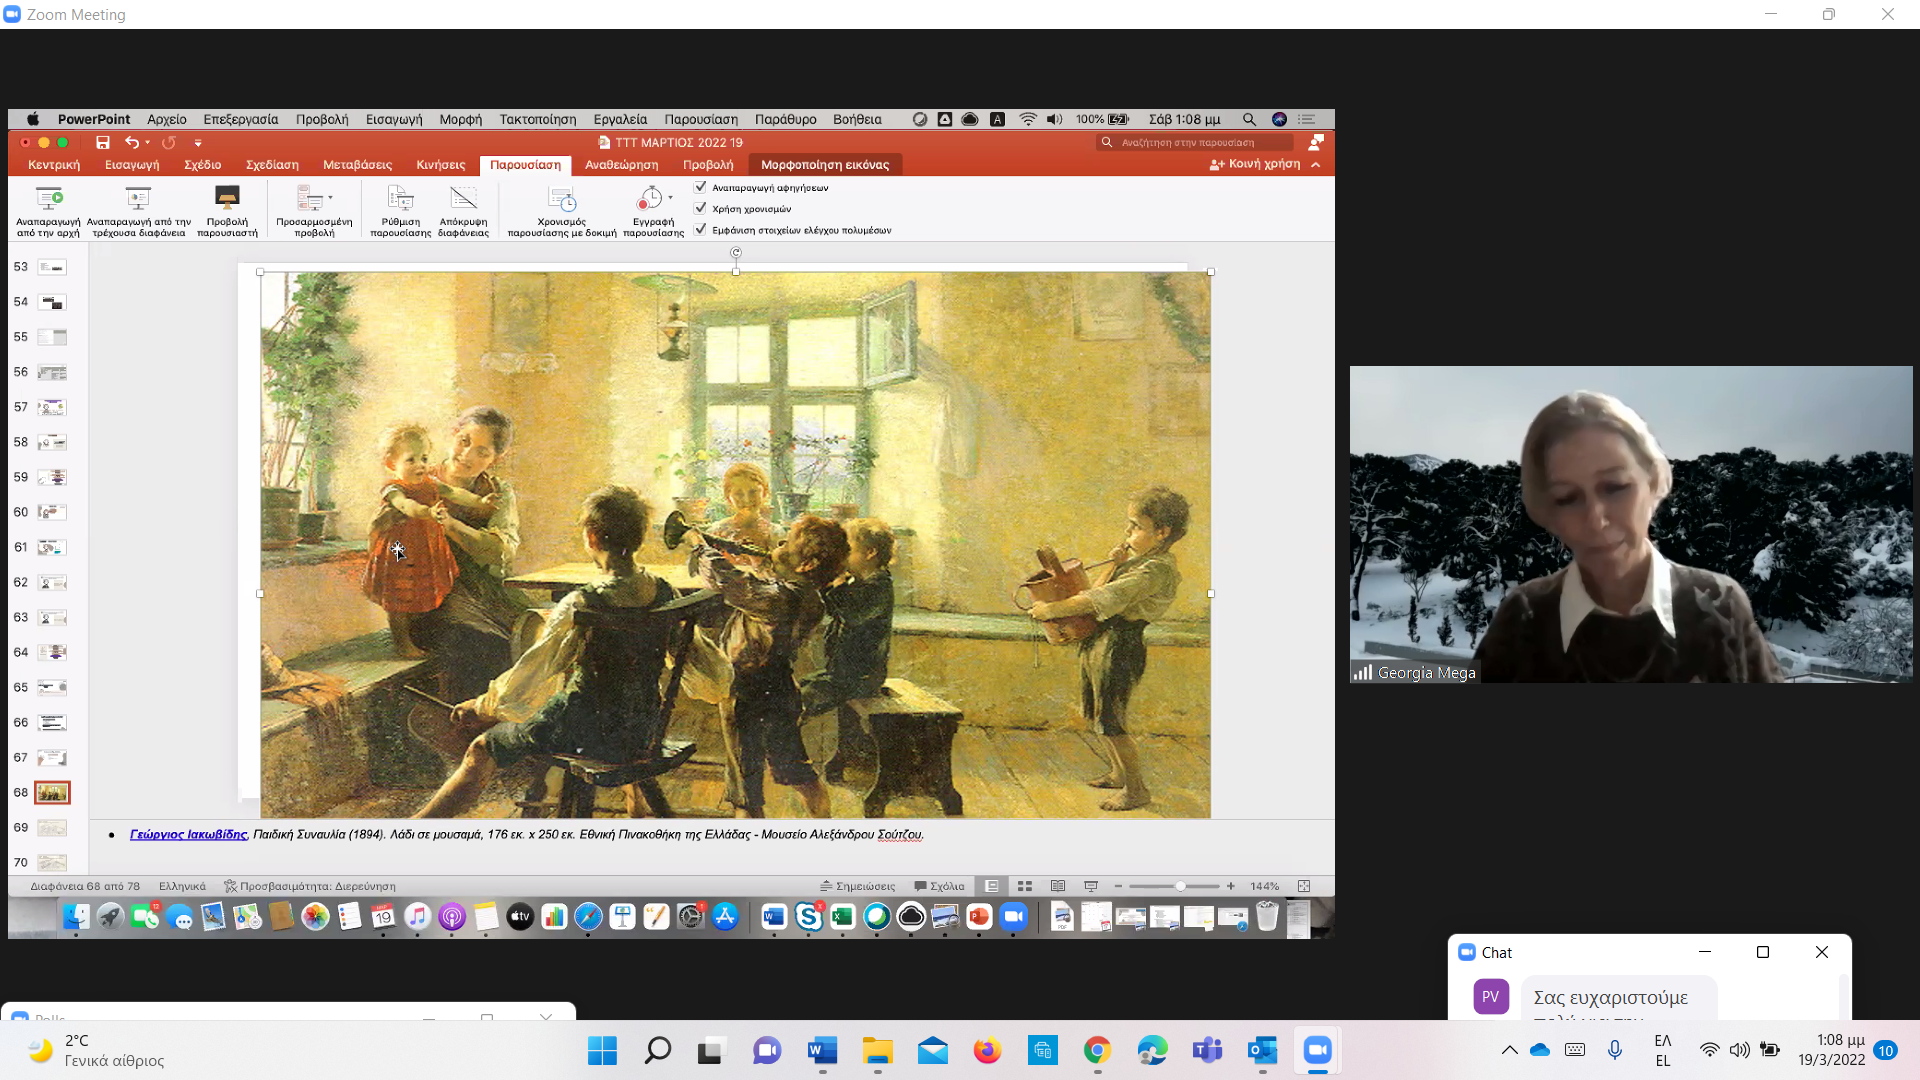Click Play from Start (Αναπαραγωγή από την αρχή)

click(x=48, y=211)
